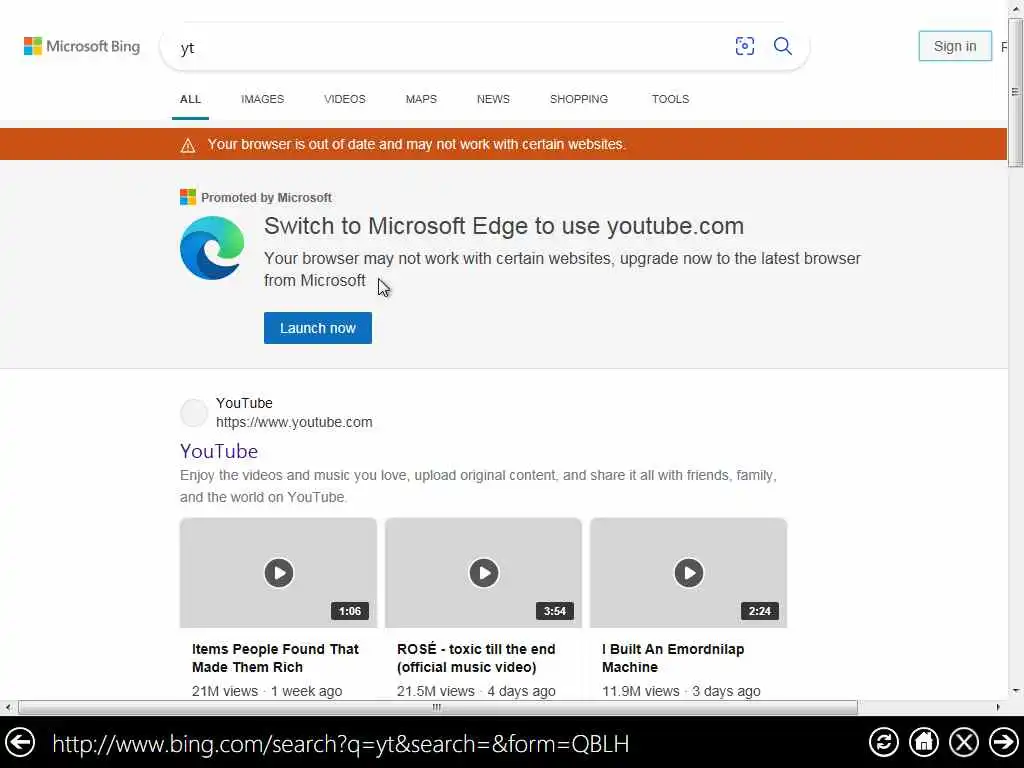Click the YouTube site name above URL
This screenshot has height=768, width=1024.
click(x=244, y=403)
